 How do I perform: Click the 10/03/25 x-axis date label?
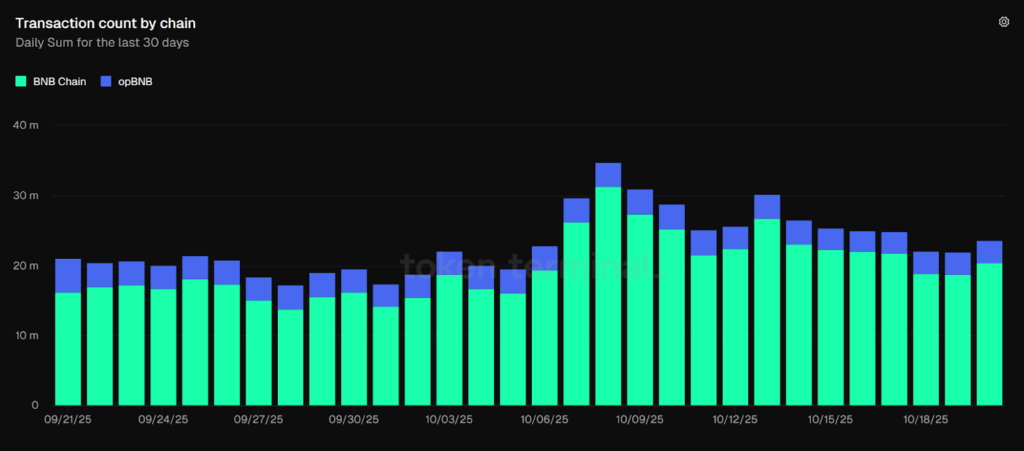(x=449, y=420)
